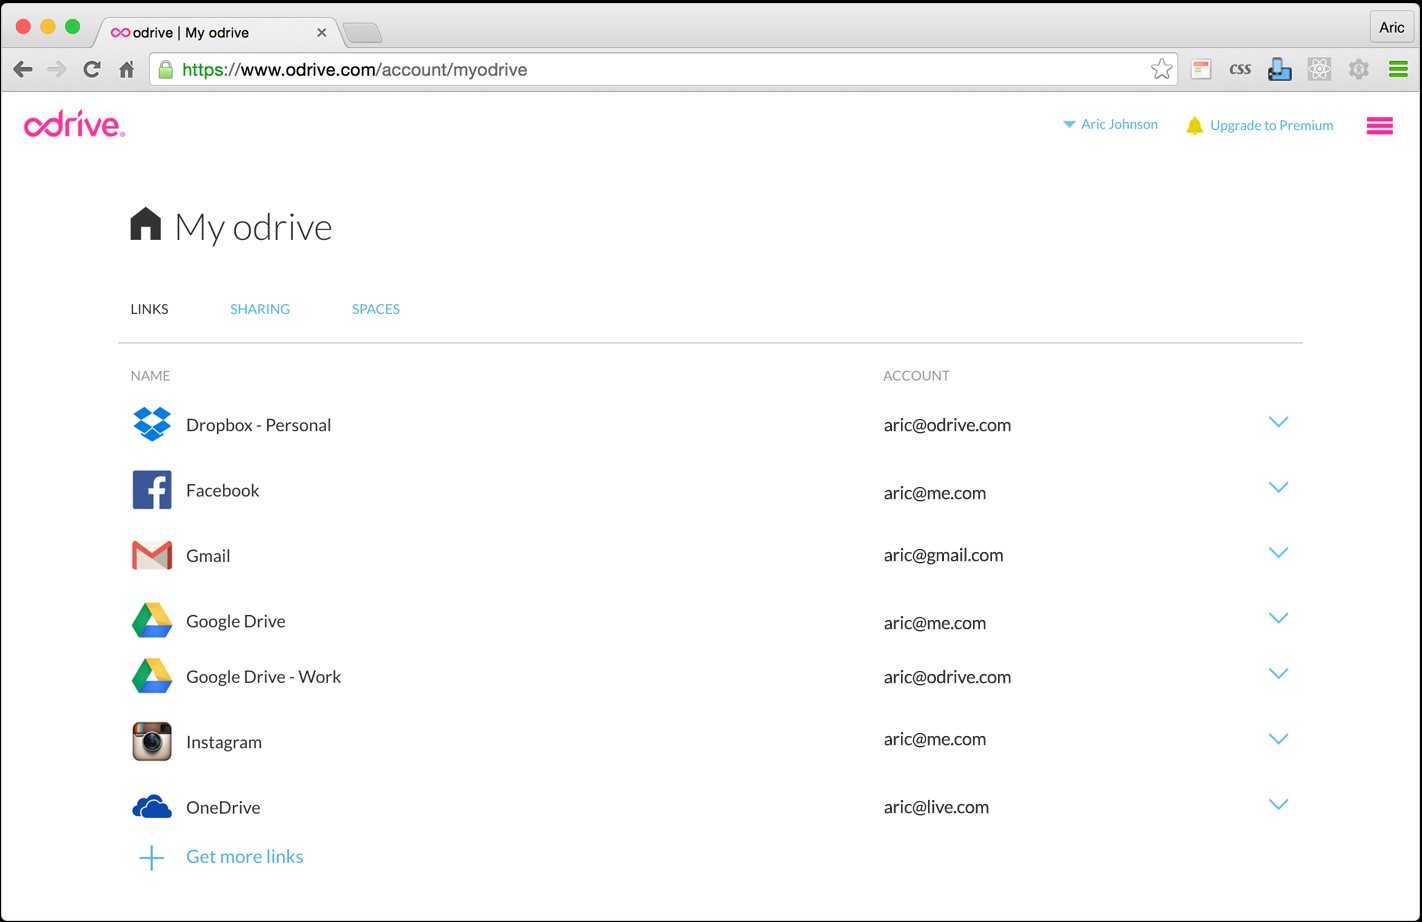Click the OneDrive cloud icon
Image resolution: width=1422 pixels, height=922 pixels.
coord(152,806)
